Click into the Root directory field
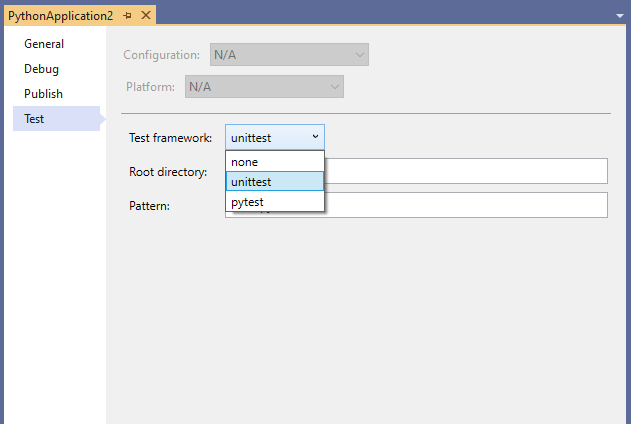The width and height of the screenshot is (631, 424). tap(465, 171)
